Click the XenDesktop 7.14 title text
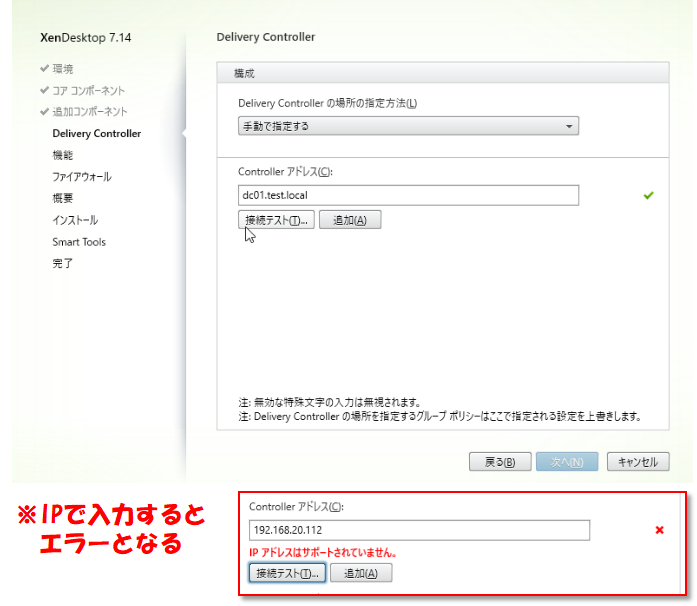Screen dimensions: 697x606 click(85, 38)
